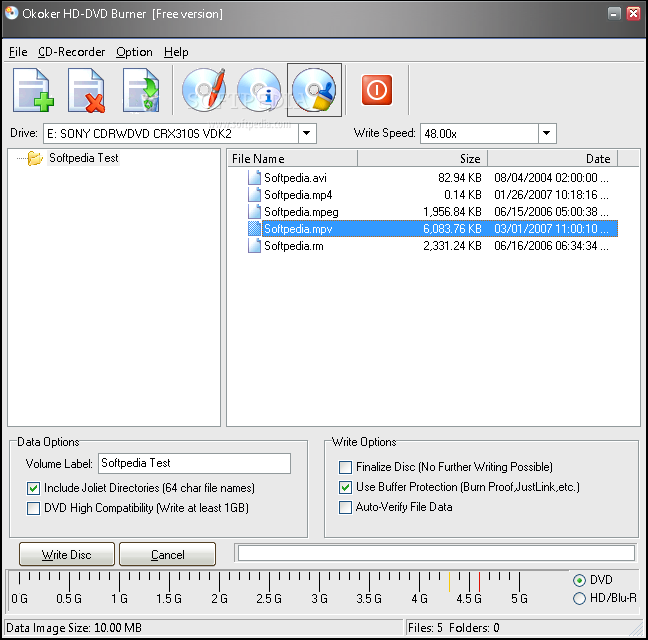Click the red Stop power icon
This screenshot has width=648, height=640.
376,90
